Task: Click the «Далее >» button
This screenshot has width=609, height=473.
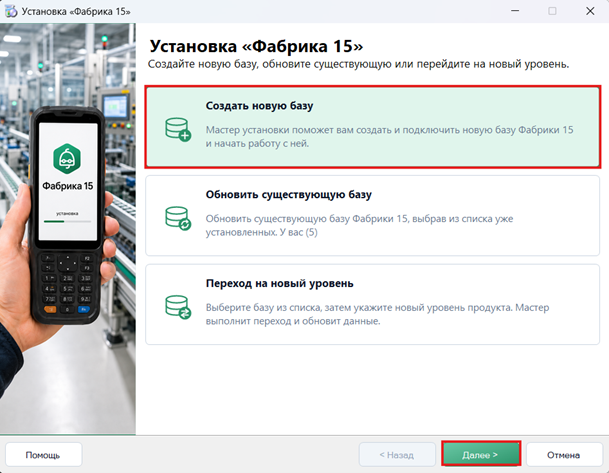Action: pos(481,454)
